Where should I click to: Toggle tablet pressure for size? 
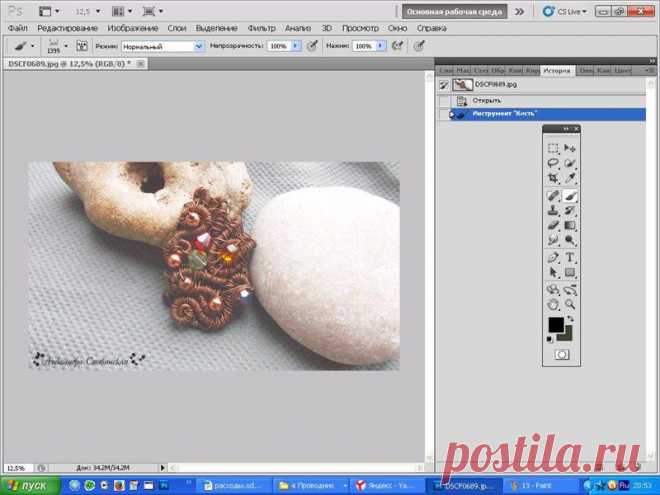[x=418, y=46]
